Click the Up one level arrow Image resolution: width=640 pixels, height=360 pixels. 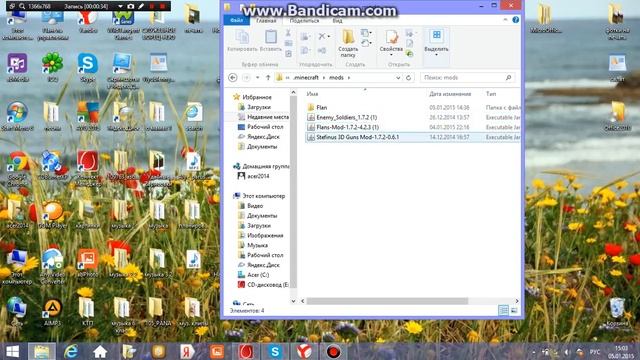[268, 78]
